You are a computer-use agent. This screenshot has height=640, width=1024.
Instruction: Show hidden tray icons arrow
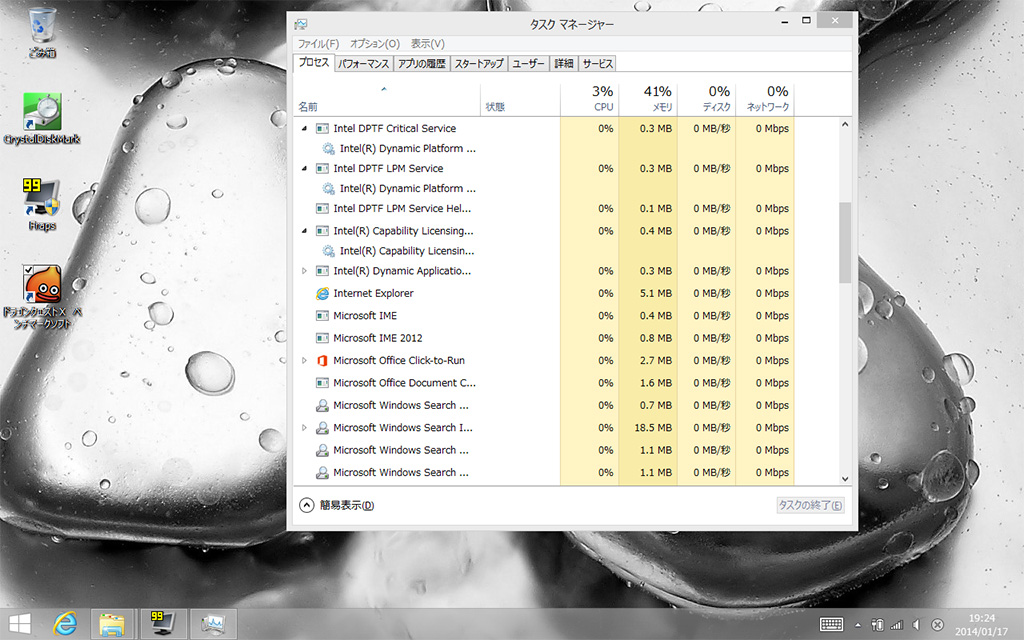(x=857, y=624)
